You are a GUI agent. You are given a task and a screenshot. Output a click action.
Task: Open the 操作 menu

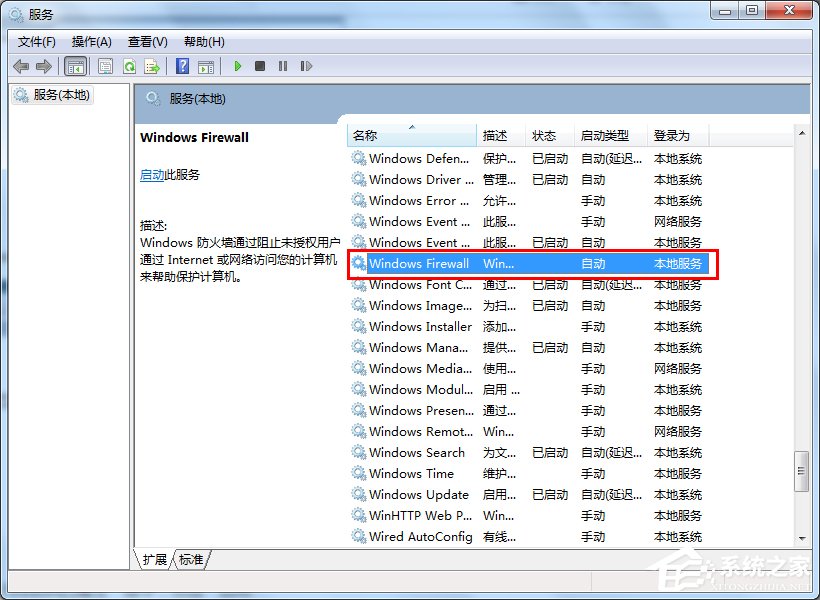[x=91, y=41]
